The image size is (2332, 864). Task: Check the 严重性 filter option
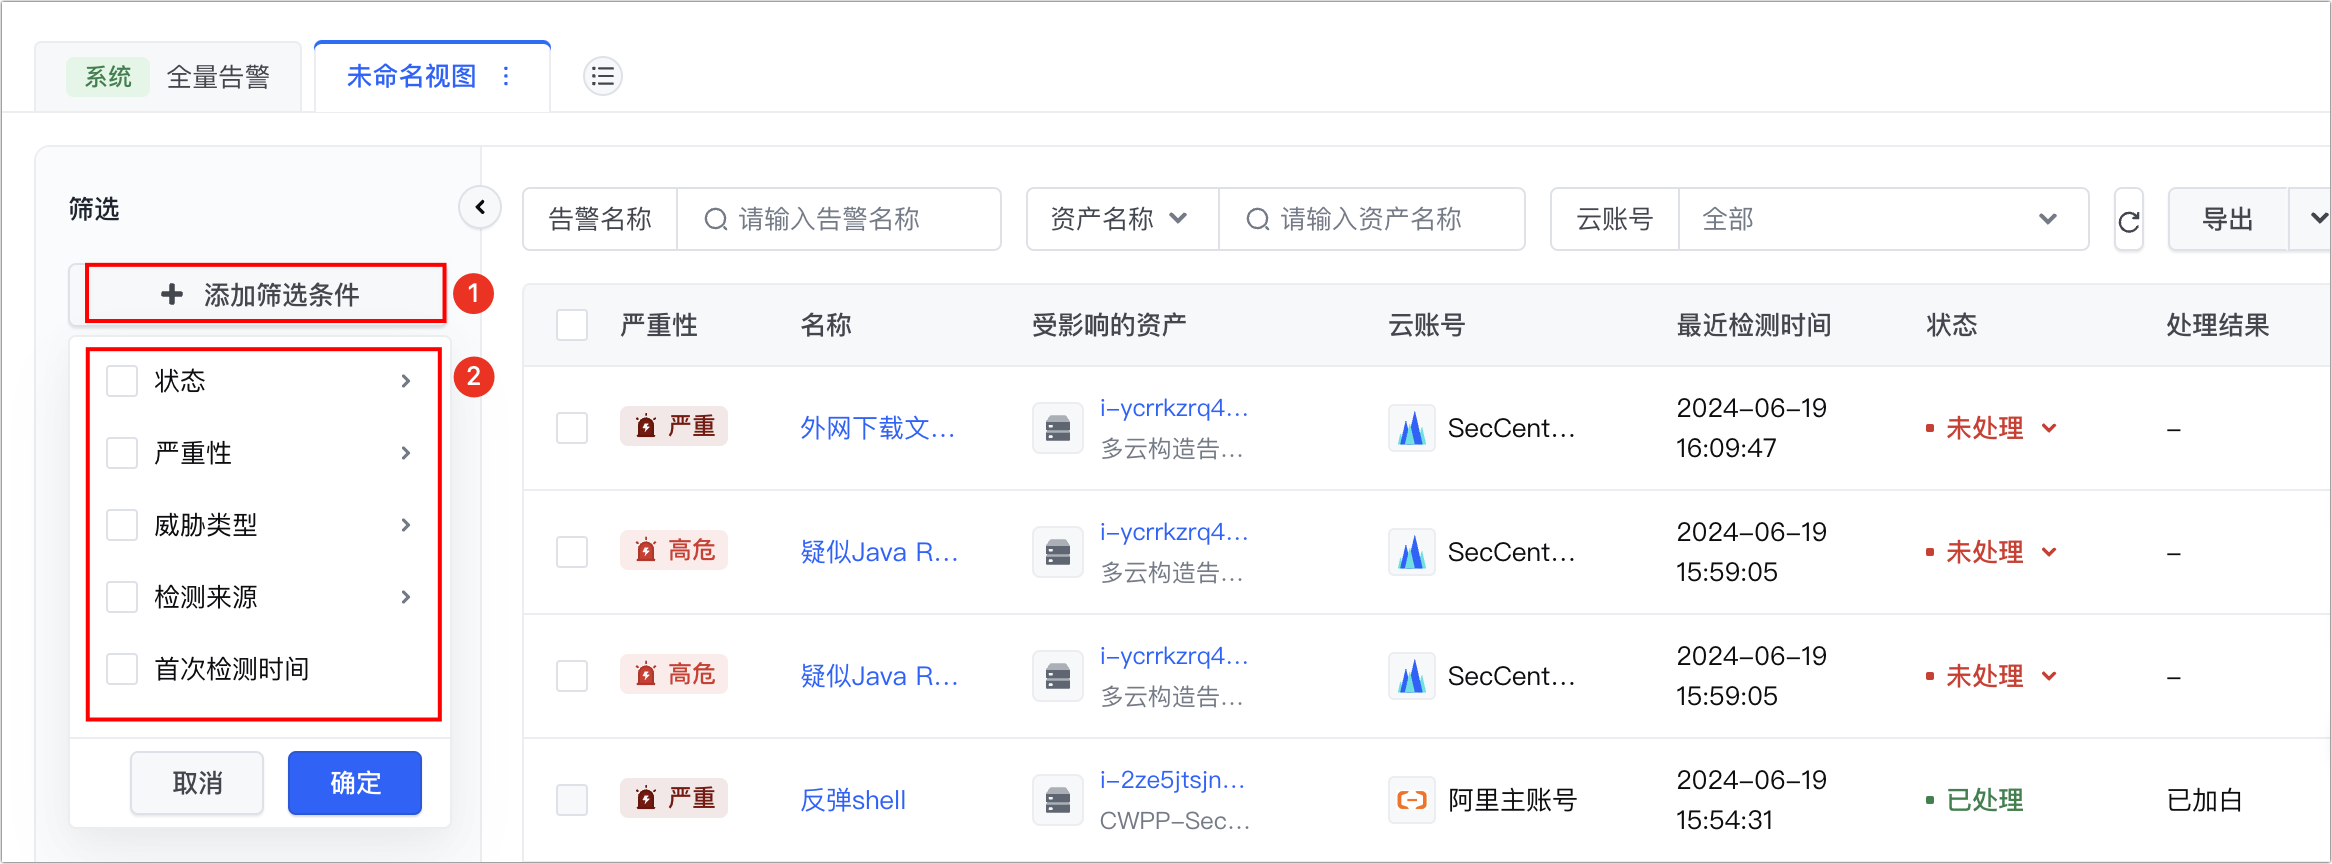(122, 453)
